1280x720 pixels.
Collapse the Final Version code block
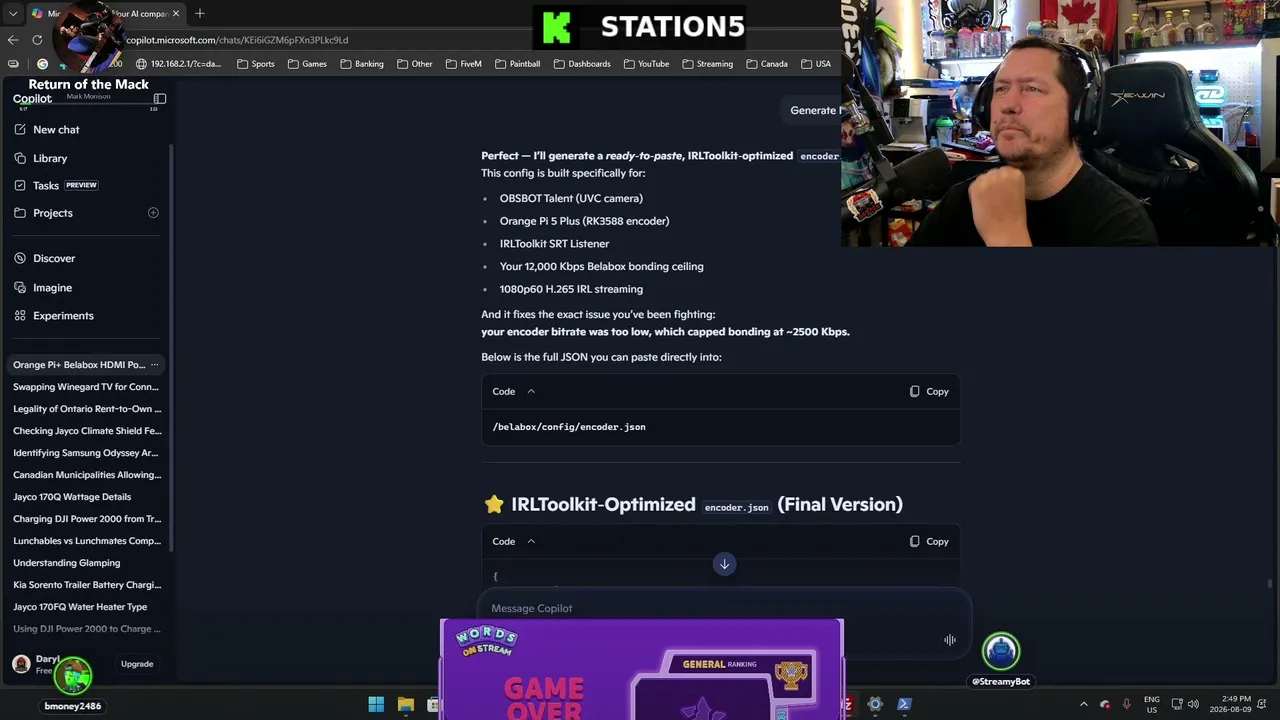531,542
